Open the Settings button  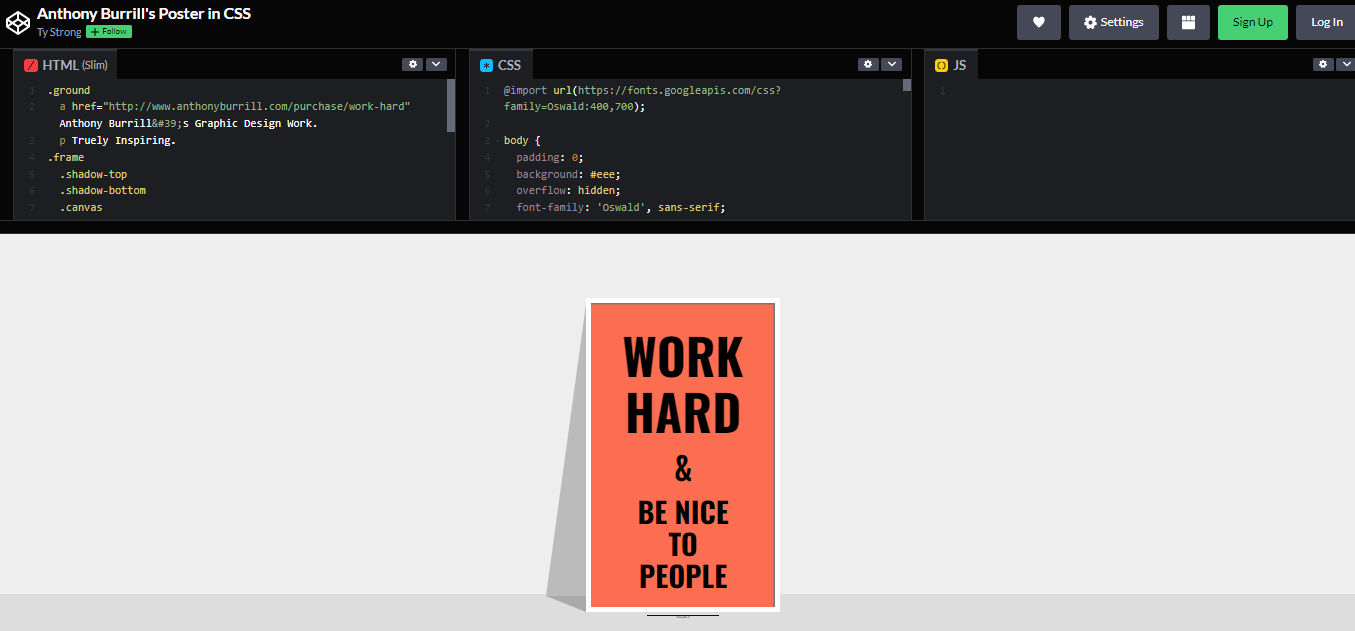coord(1113,22)
